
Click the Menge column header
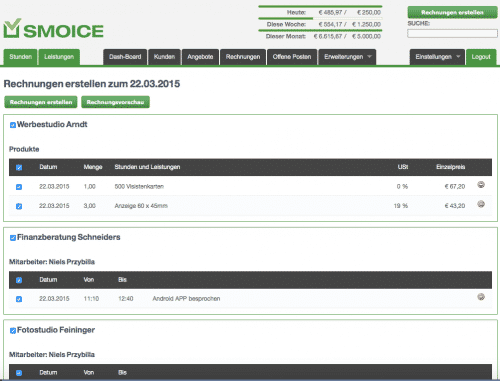pos(93,167)
